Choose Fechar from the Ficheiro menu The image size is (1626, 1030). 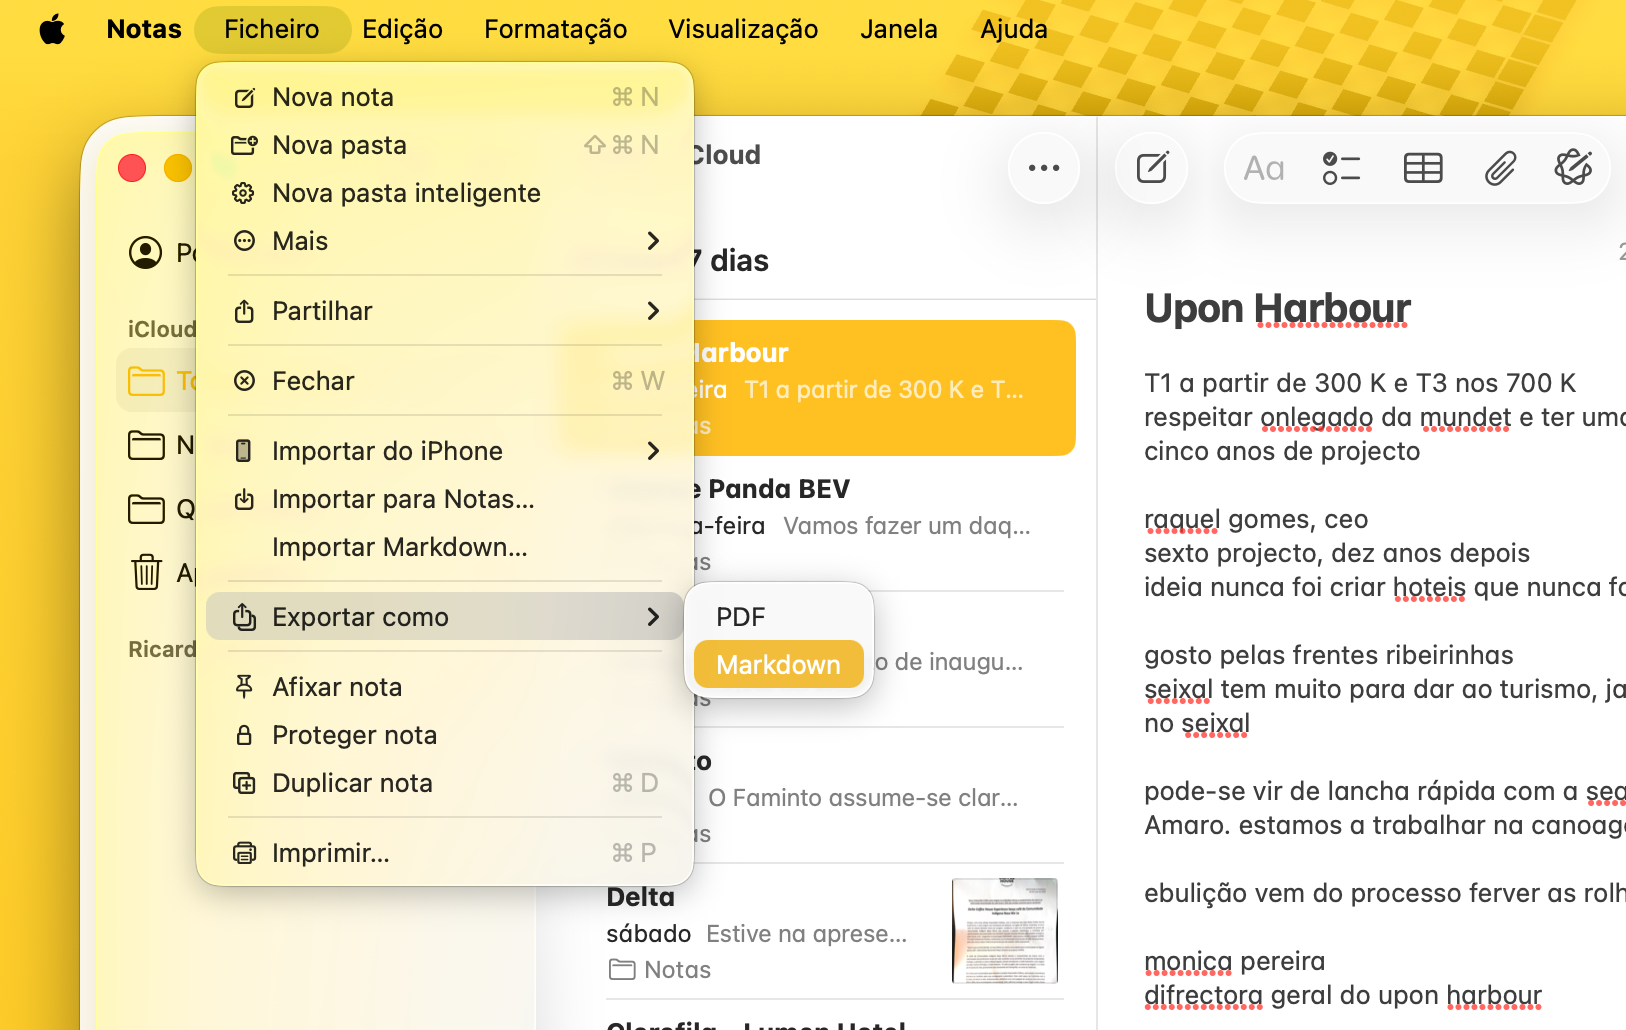[x=445, y=381]
